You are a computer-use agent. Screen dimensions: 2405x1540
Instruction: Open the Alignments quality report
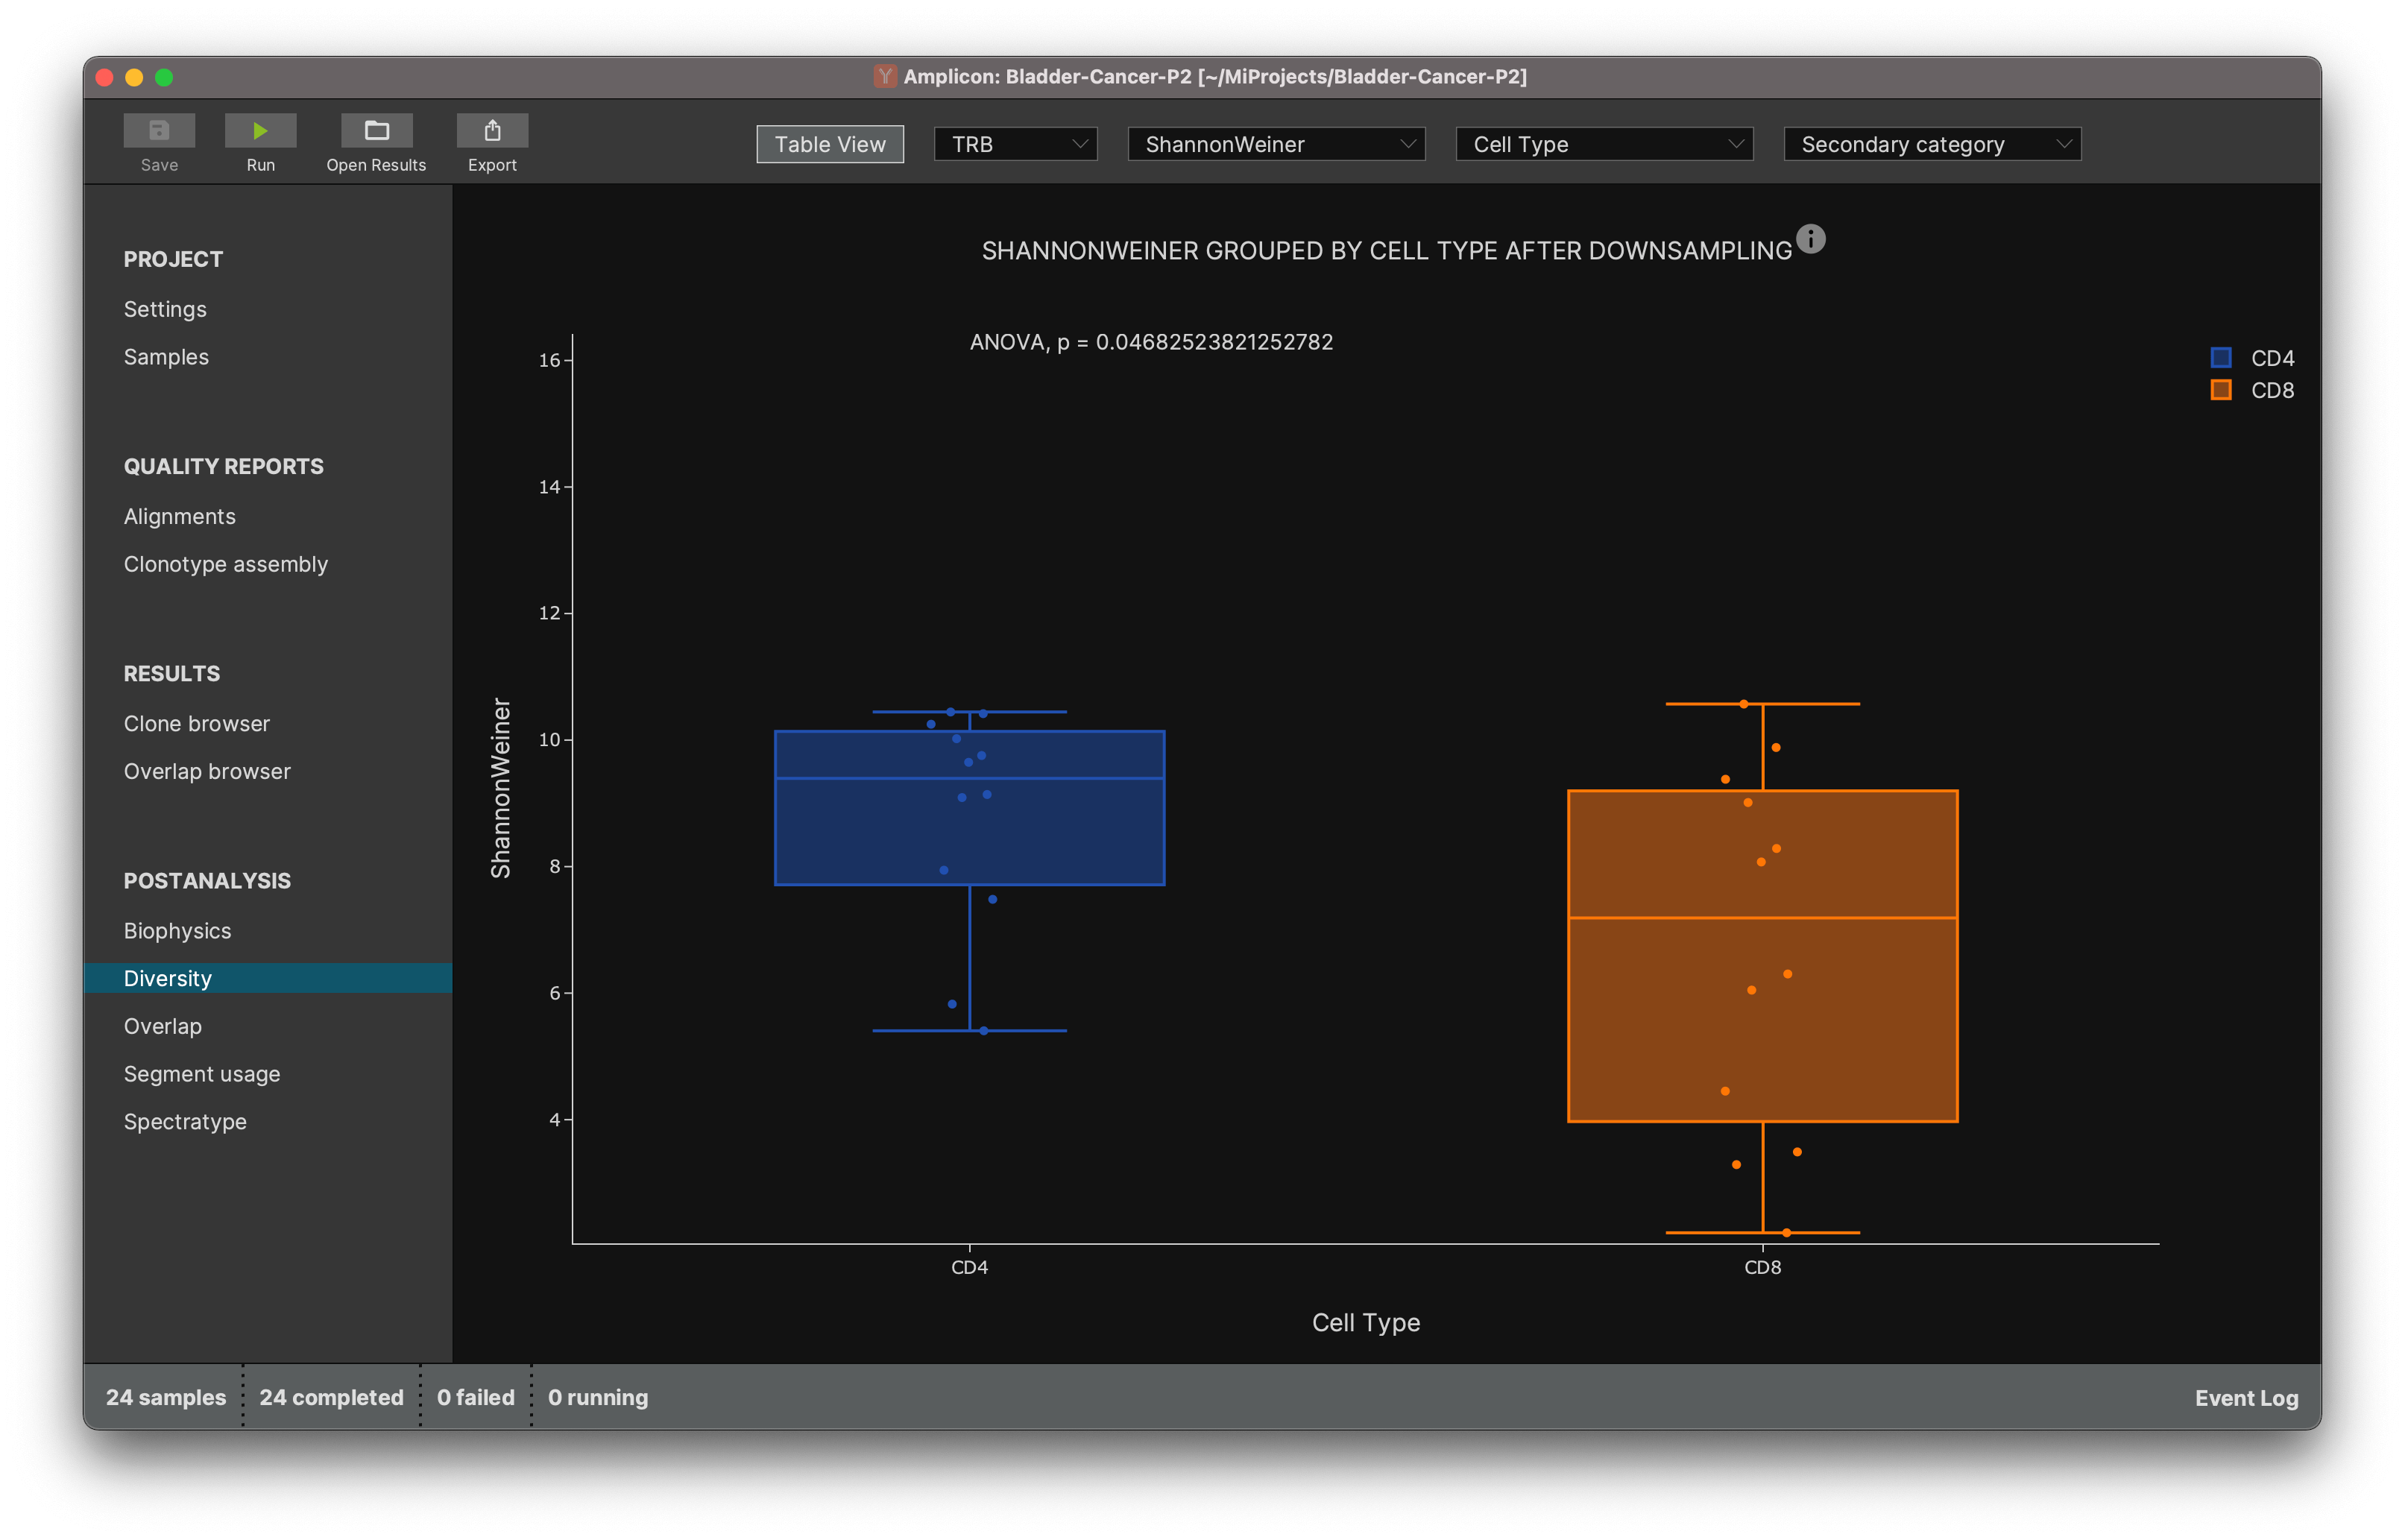click(x=180, y=516)
